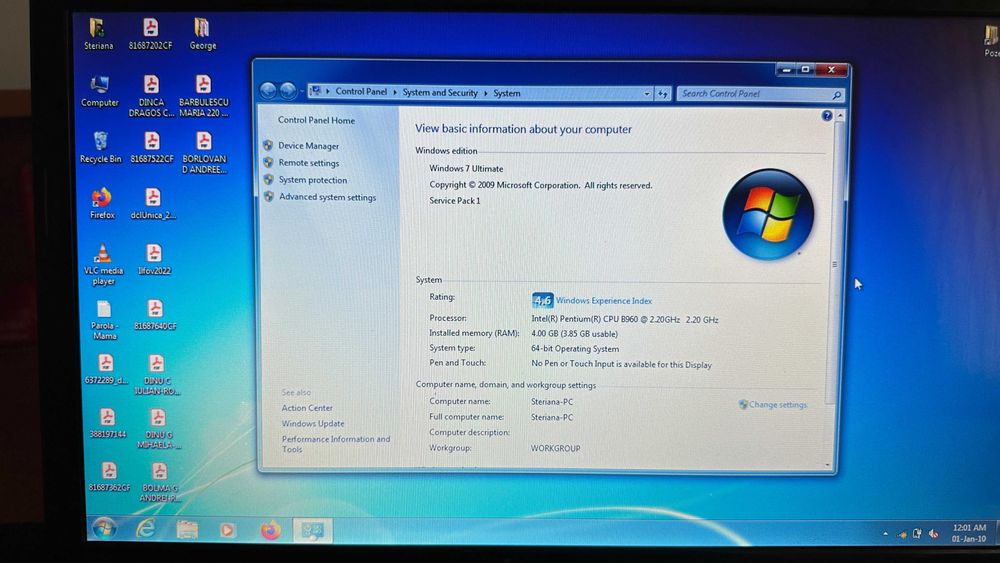Select the Computer desktop icon

(x=99, y=91)
